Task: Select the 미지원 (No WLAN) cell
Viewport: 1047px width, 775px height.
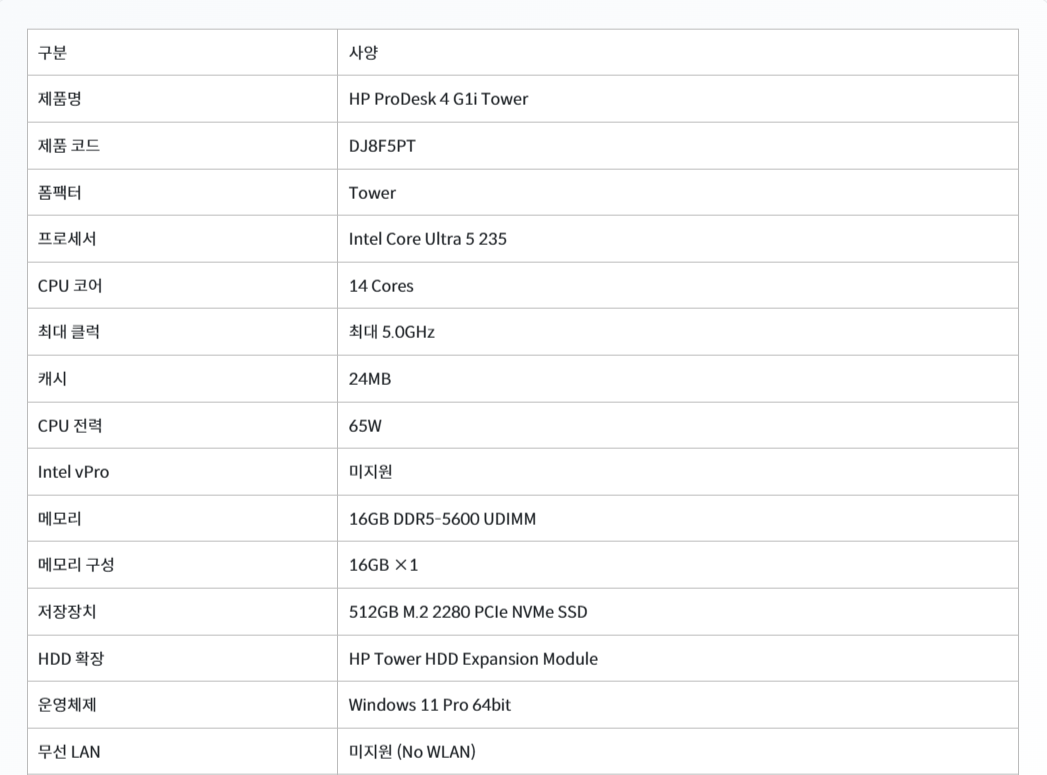Action: click(678, 752)
